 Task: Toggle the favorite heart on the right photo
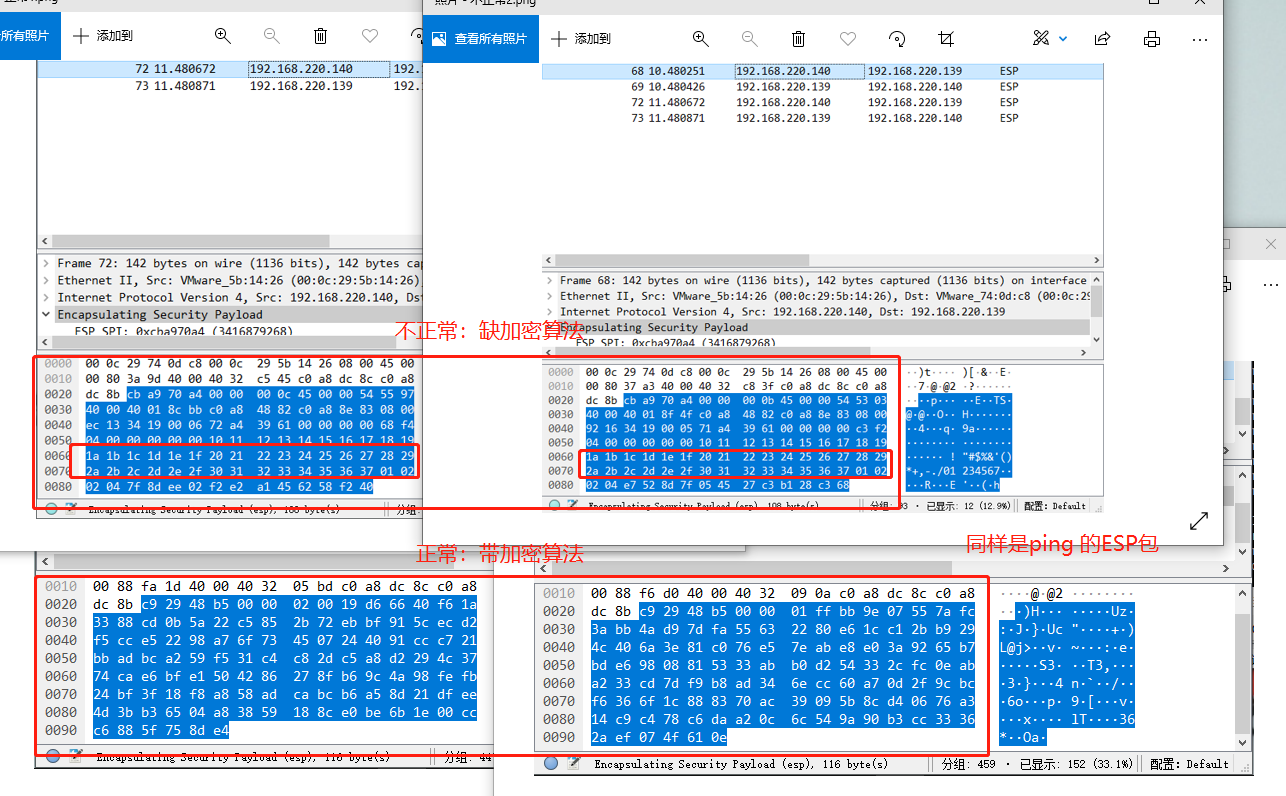(847, 39)
